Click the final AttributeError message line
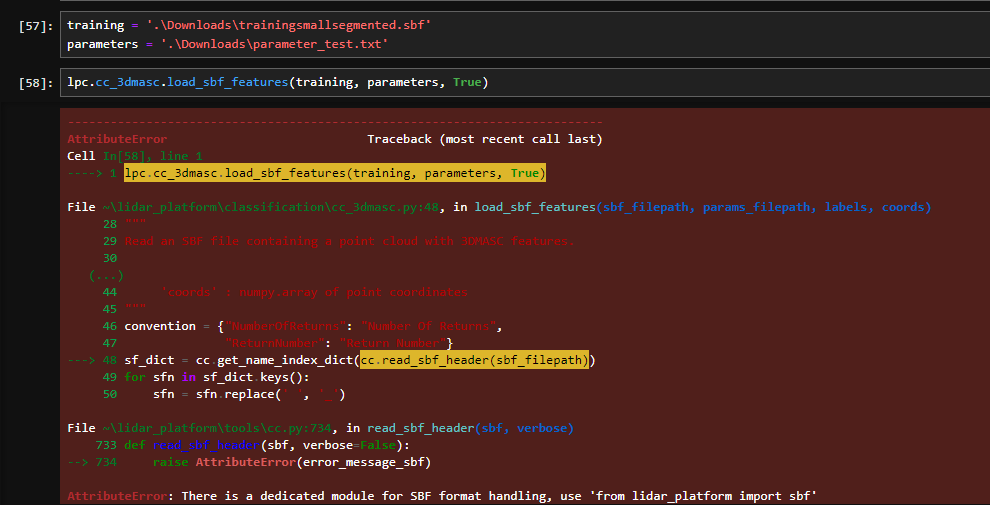The image size is (990, 505). (x=442, y=496)
